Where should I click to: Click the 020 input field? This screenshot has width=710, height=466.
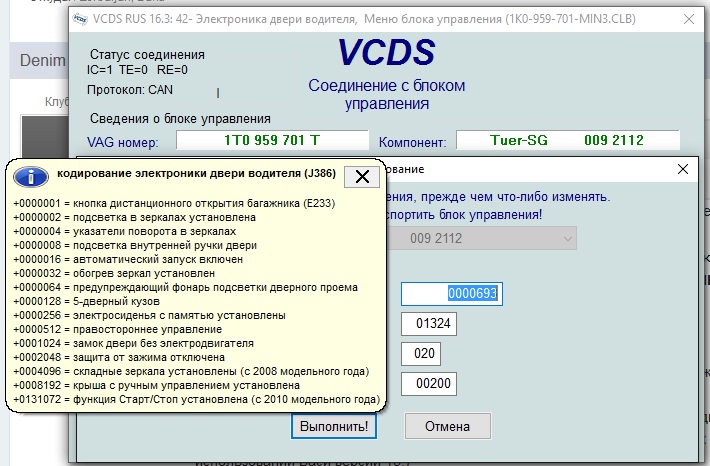tap(421, 354)
